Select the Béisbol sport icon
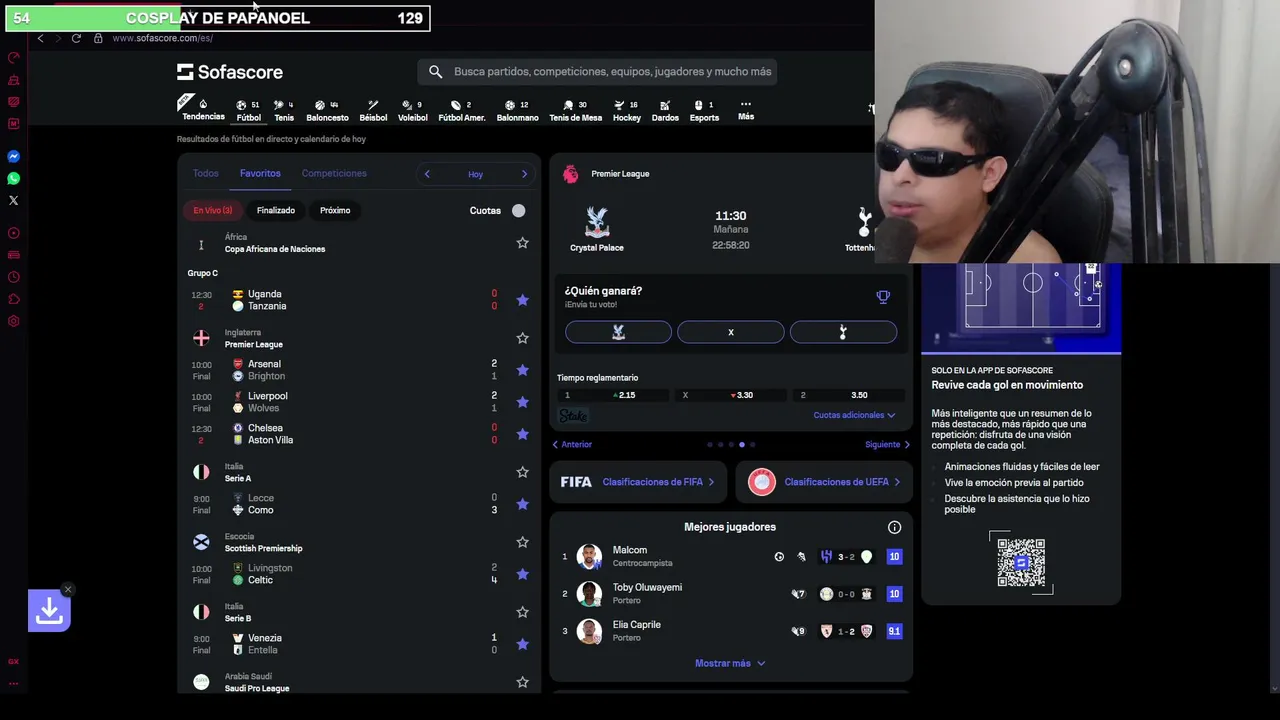This screenshot has width=1280, height=720. pyautogui.click(x=373, y=111)
